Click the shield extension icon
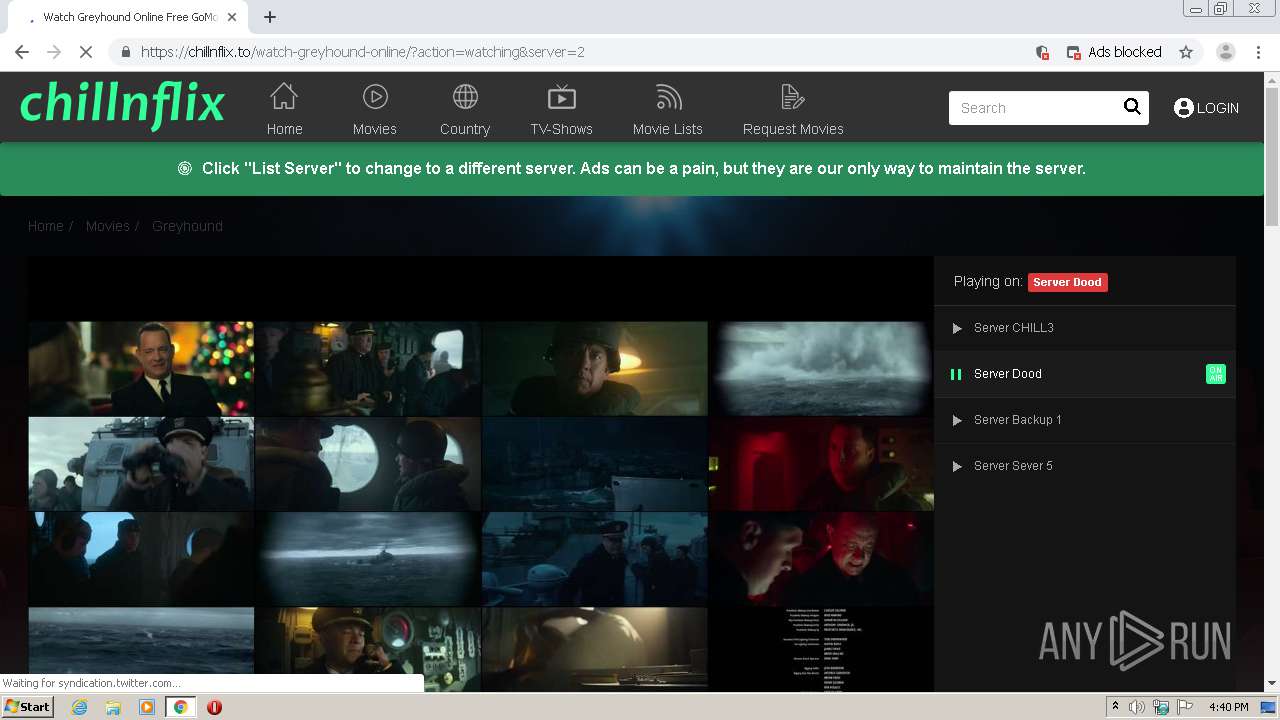This screenshot has width=1280, height=720. [1042, 52]
